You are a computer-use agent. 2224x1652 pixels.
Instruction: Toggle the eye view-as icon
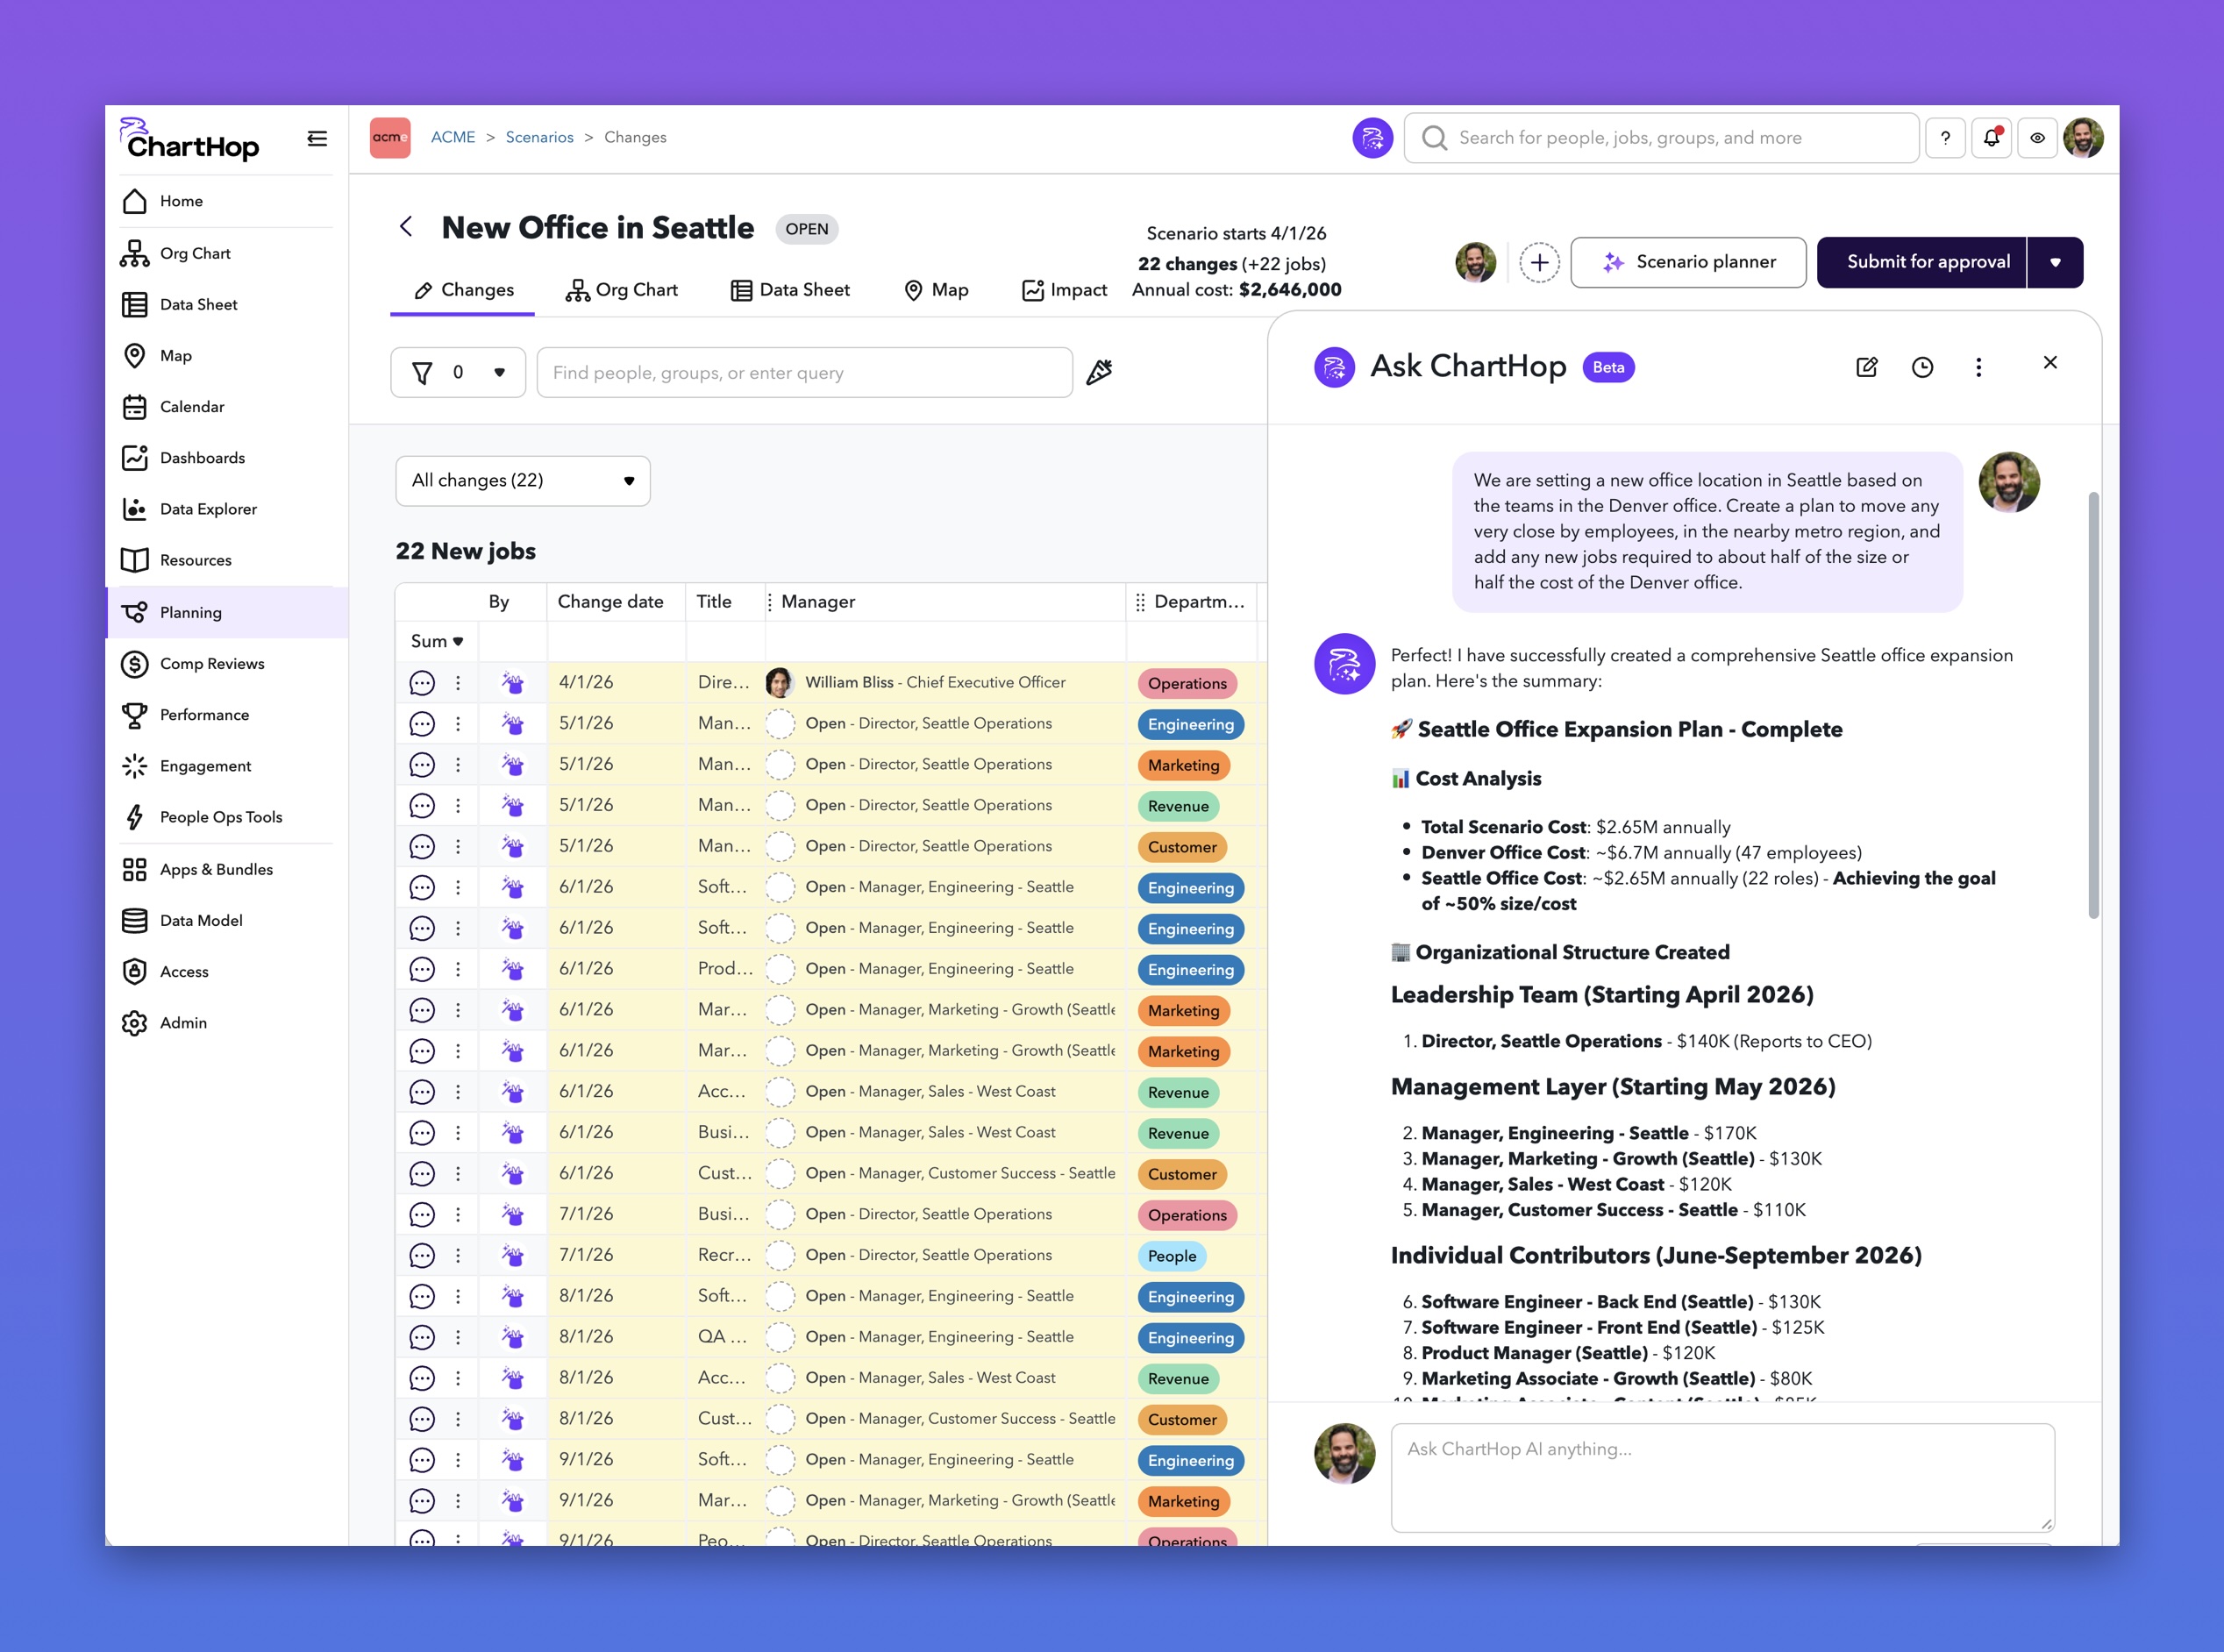coord(2037,138)
